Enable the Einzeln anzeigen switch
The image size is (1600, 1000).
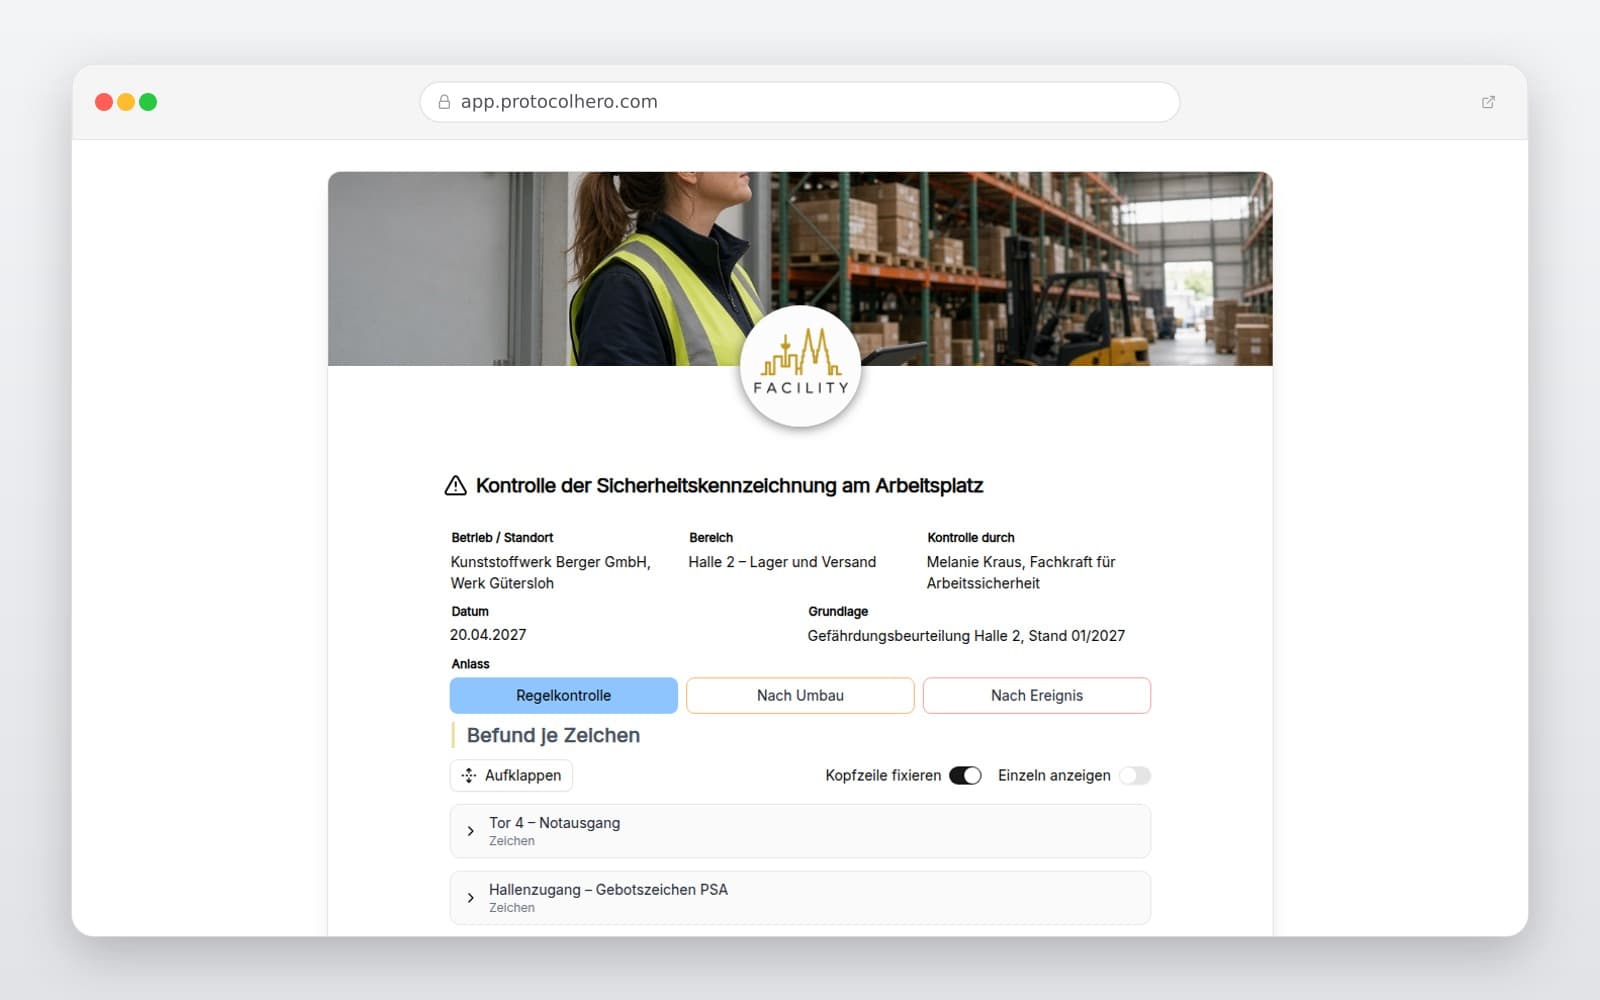pyautogui.click(x=1134, y=776)
